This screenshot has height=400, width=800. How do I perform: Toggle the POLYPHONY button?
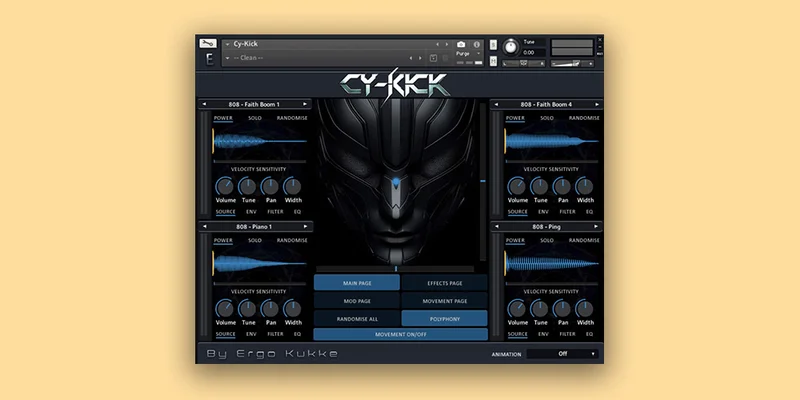point(444,318)
